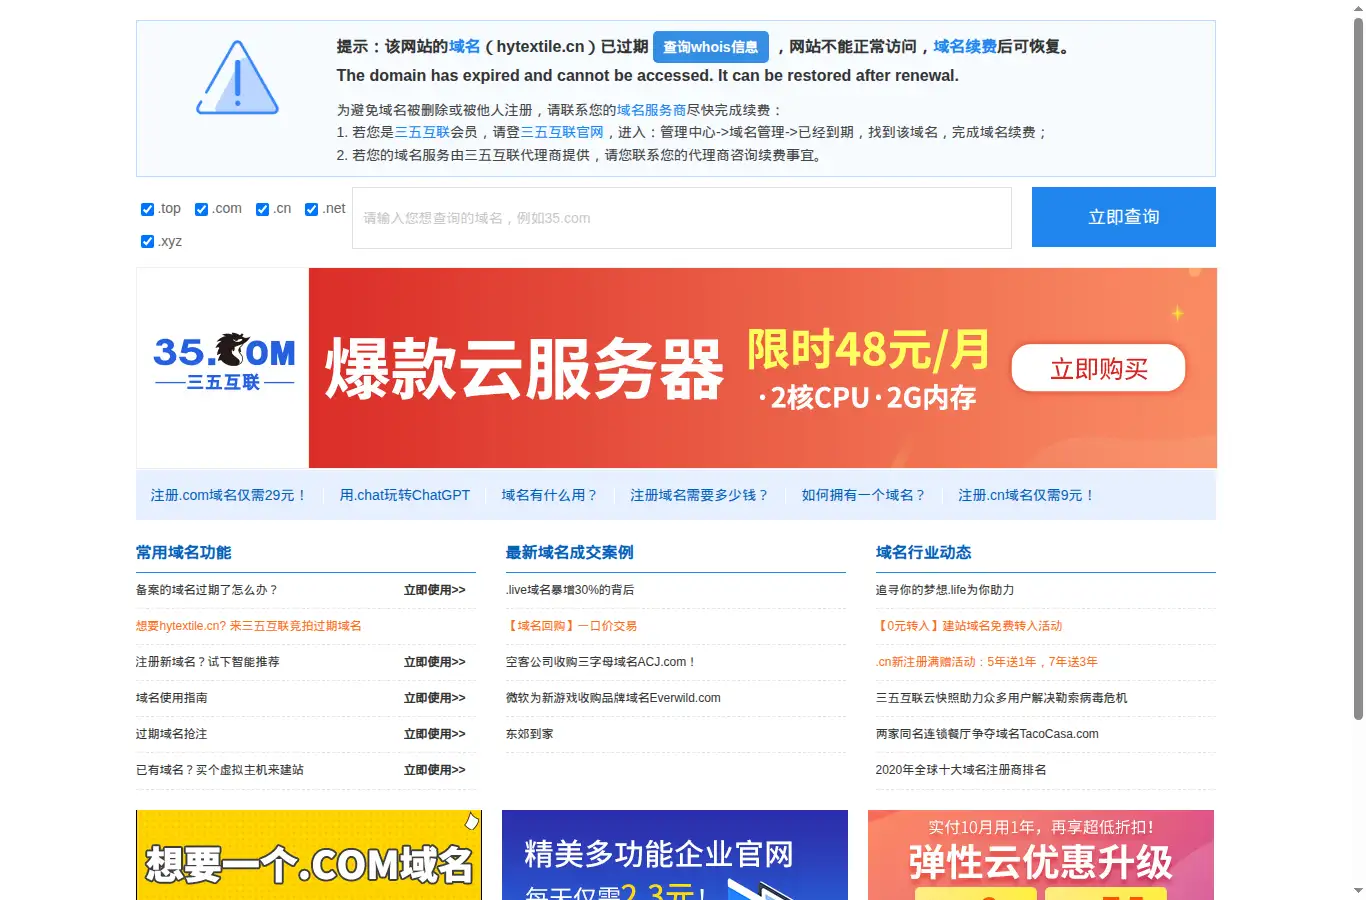Open 如何拥有一个域名 link
Viewport: 1366px width, 900px height.
point(863,495)
